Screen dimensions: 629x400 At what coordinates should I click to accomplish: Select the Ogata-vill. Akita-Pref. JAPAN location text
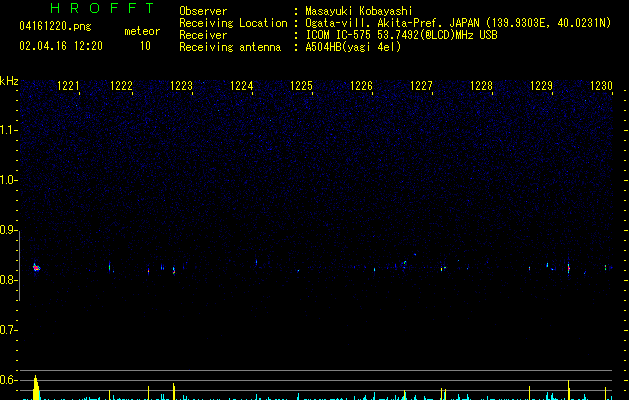click(x=458, y=23)
